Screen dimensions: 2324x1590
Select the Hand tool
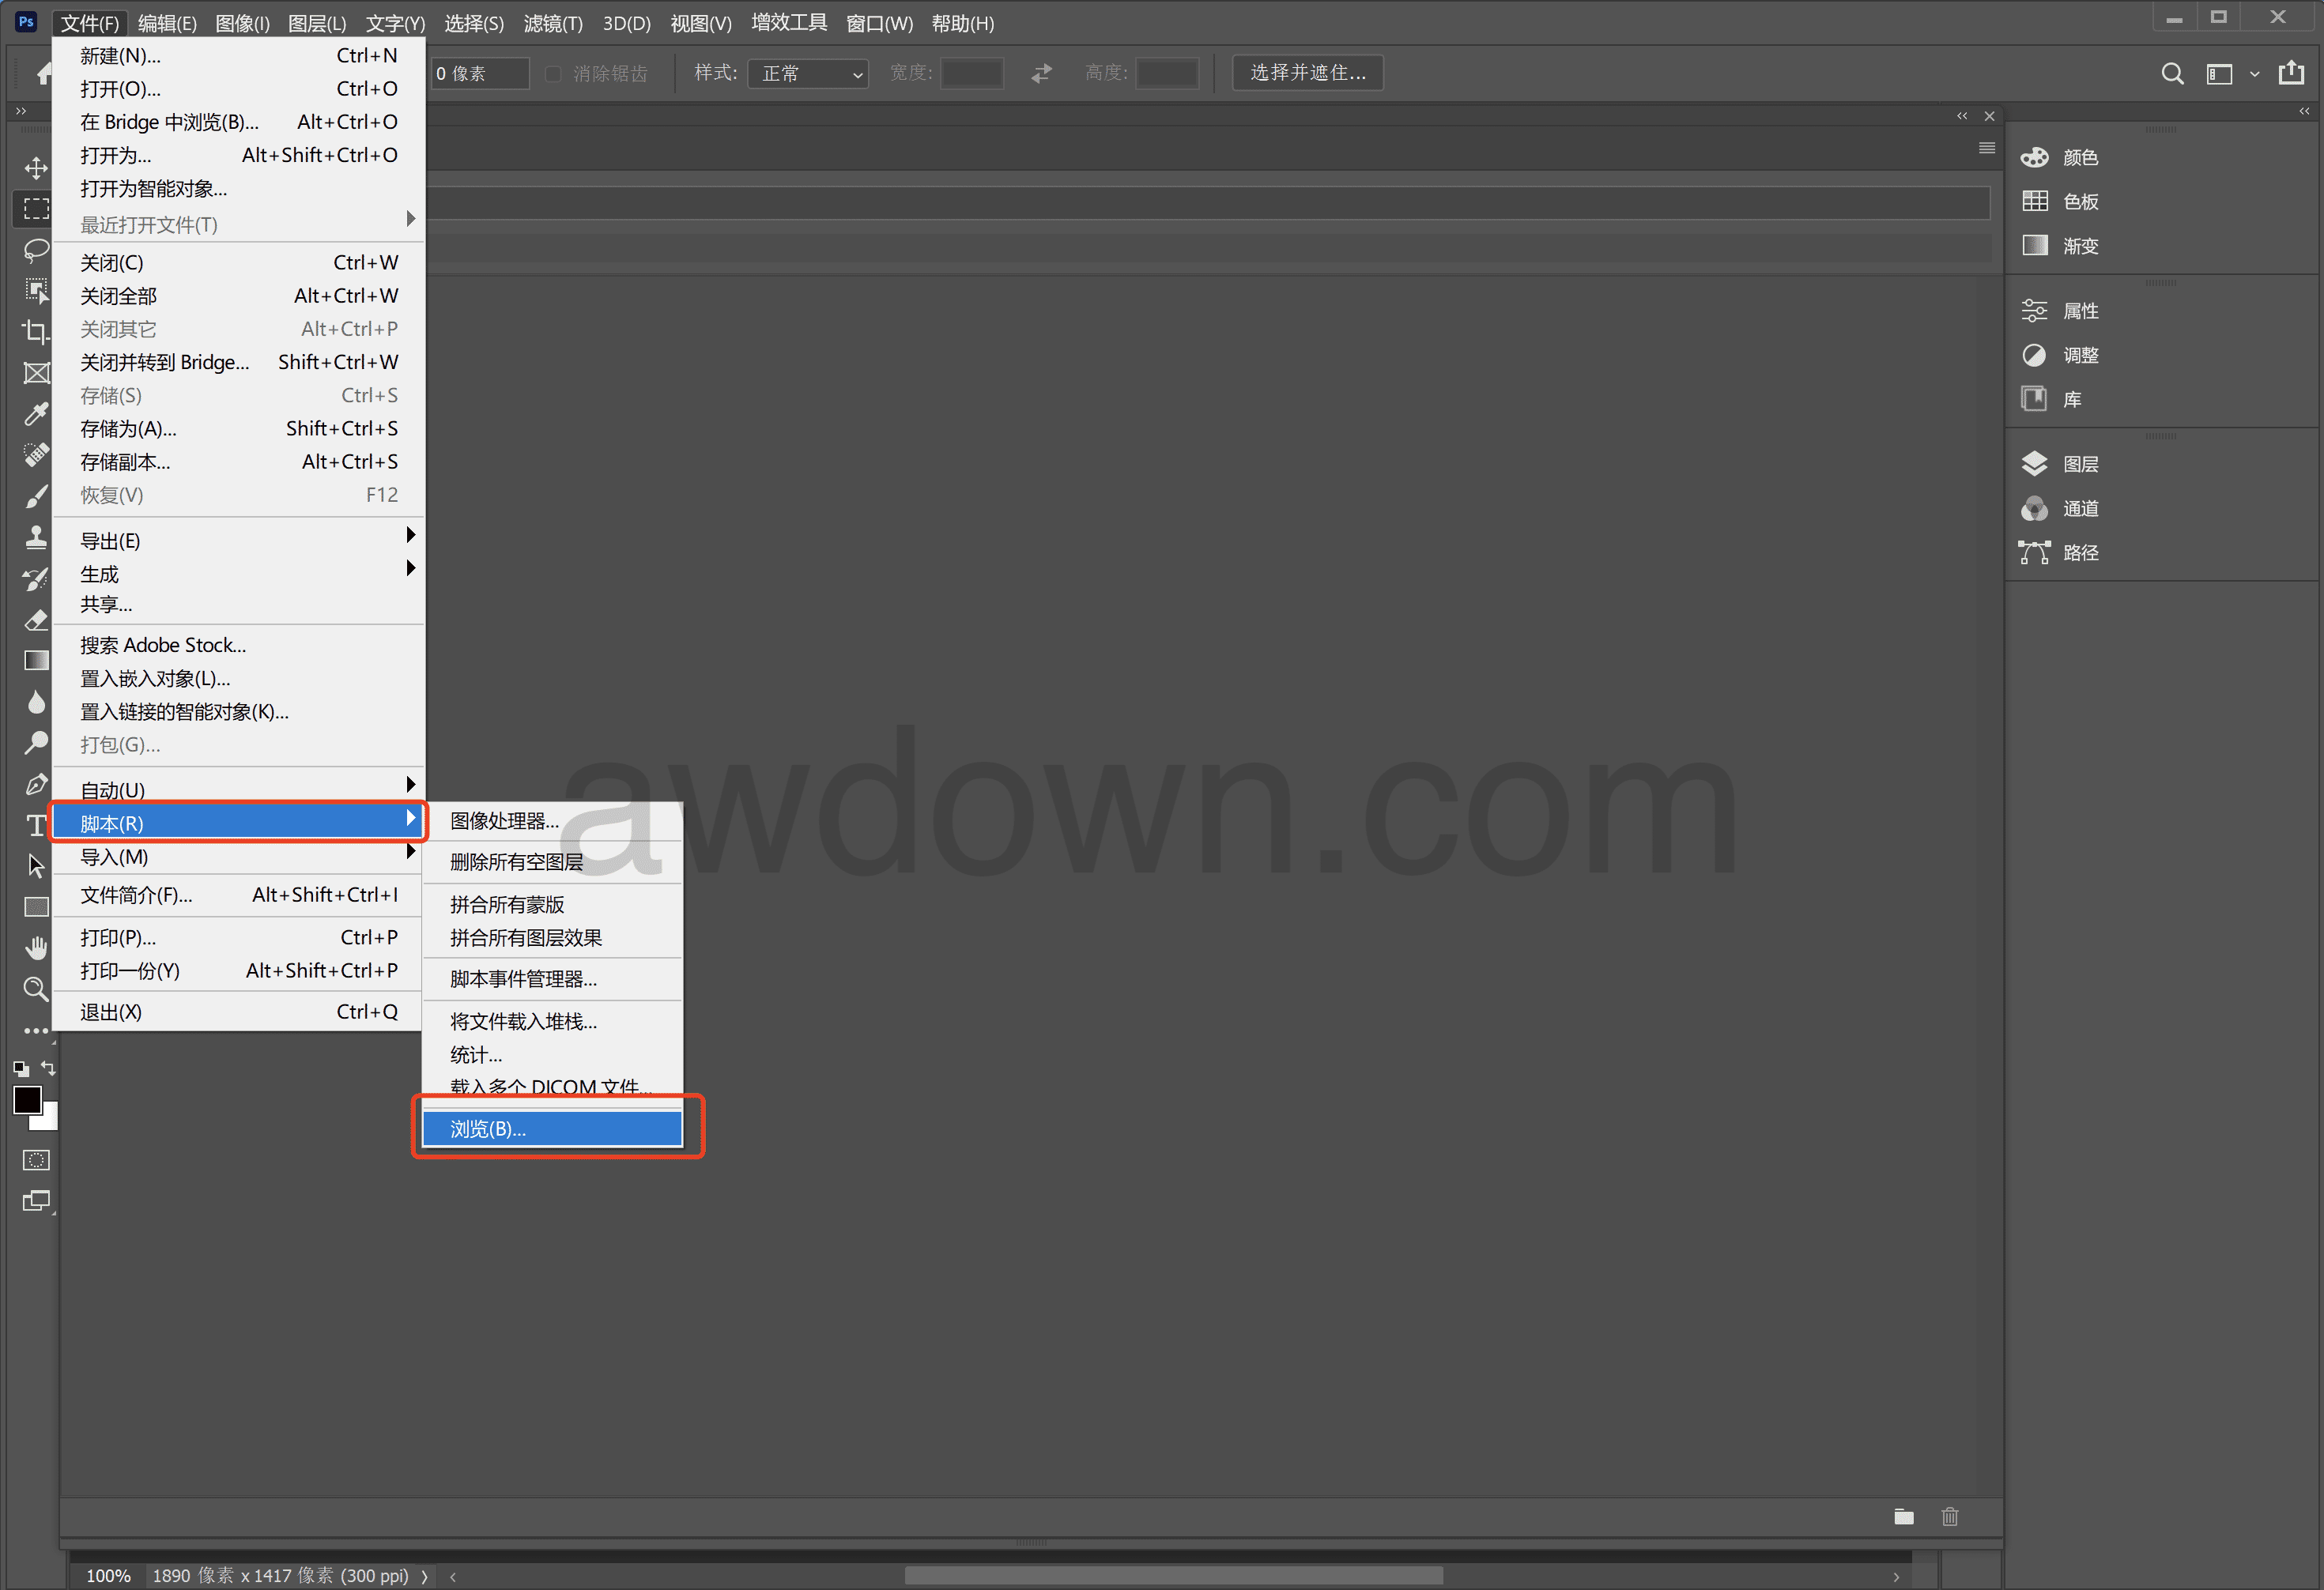36,947
